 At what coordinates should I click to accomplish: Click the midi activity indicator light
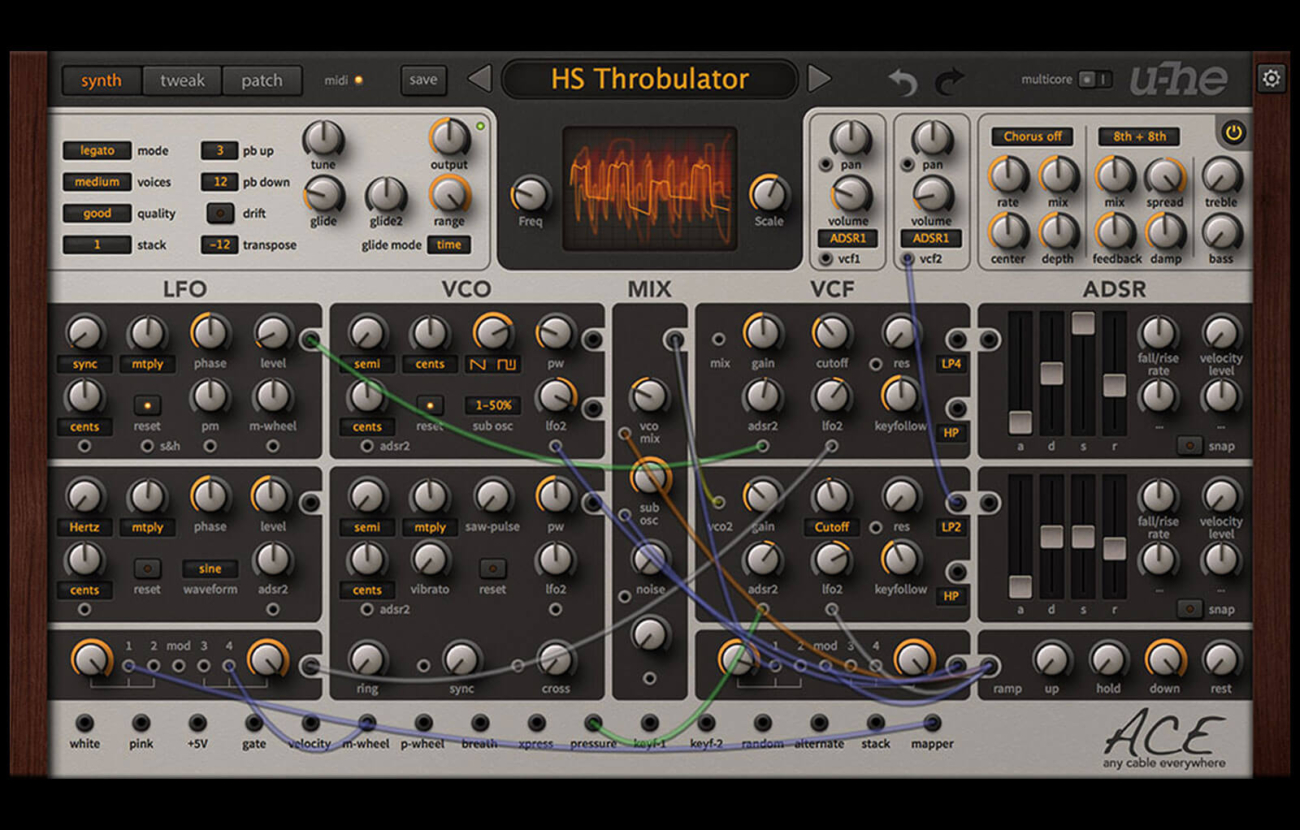(x=360, y=80)
